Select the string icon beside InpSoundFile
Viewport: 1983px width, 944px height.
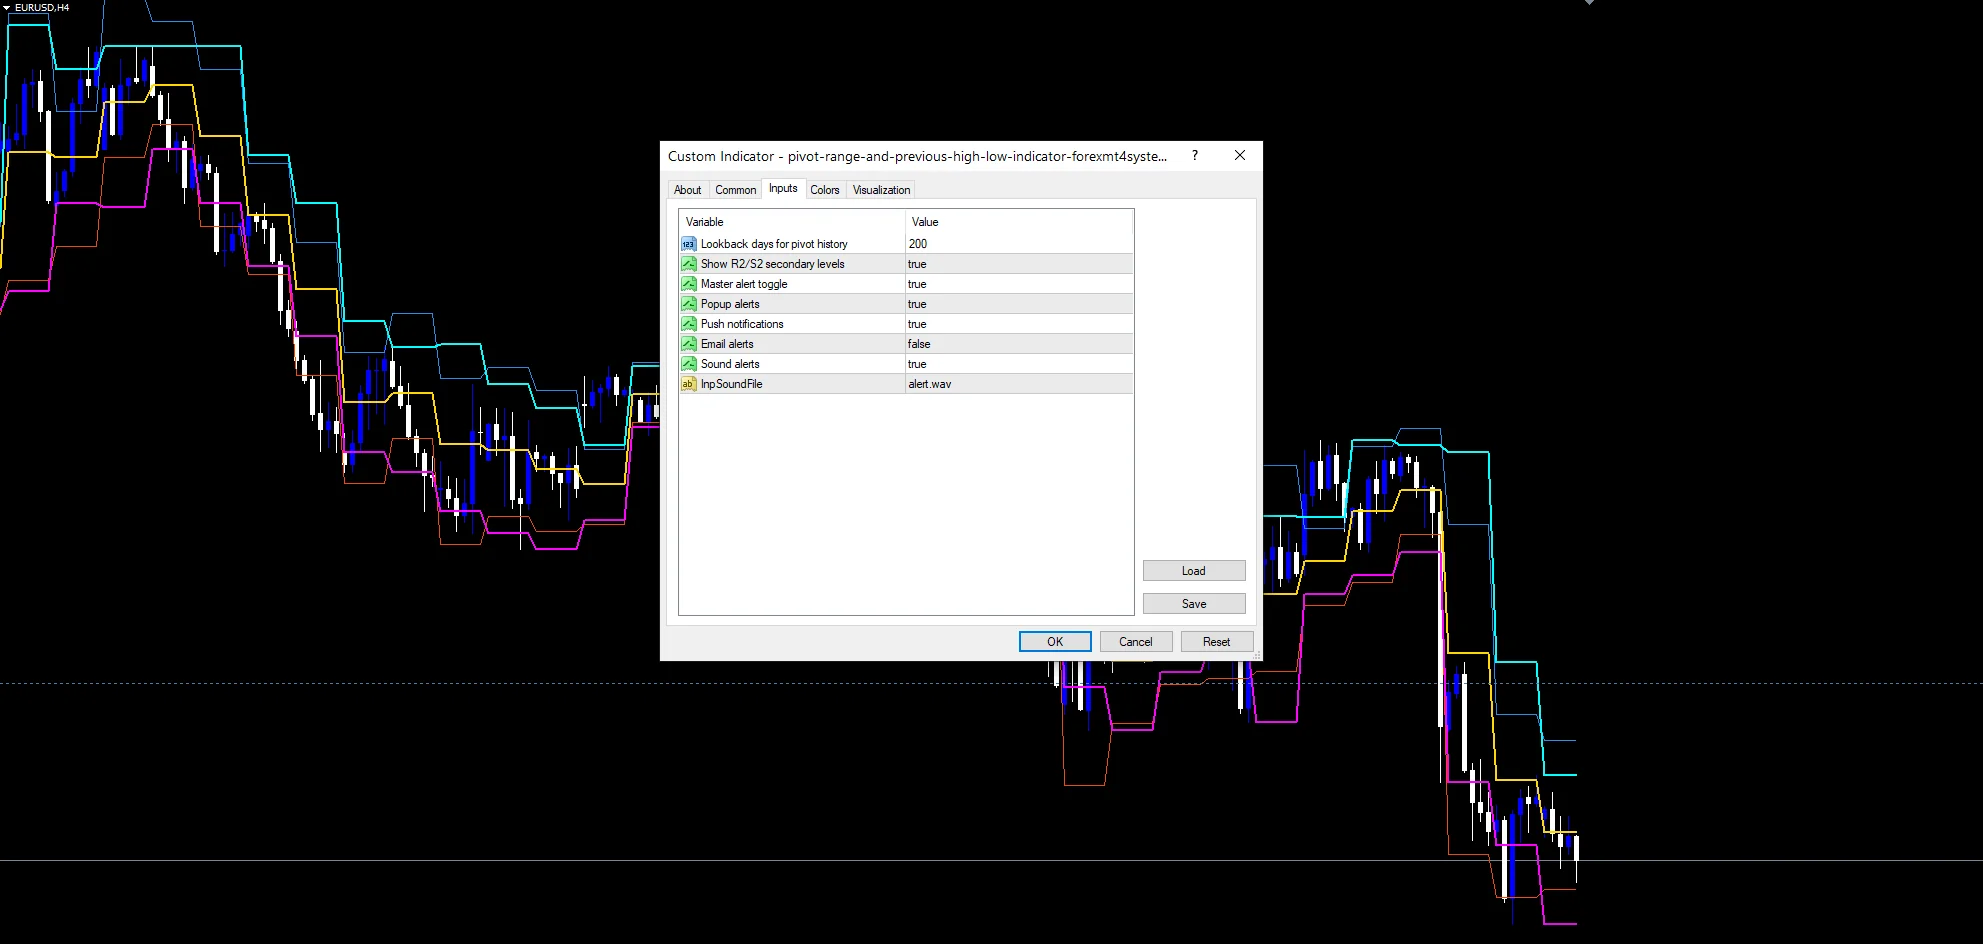[688, 384]
